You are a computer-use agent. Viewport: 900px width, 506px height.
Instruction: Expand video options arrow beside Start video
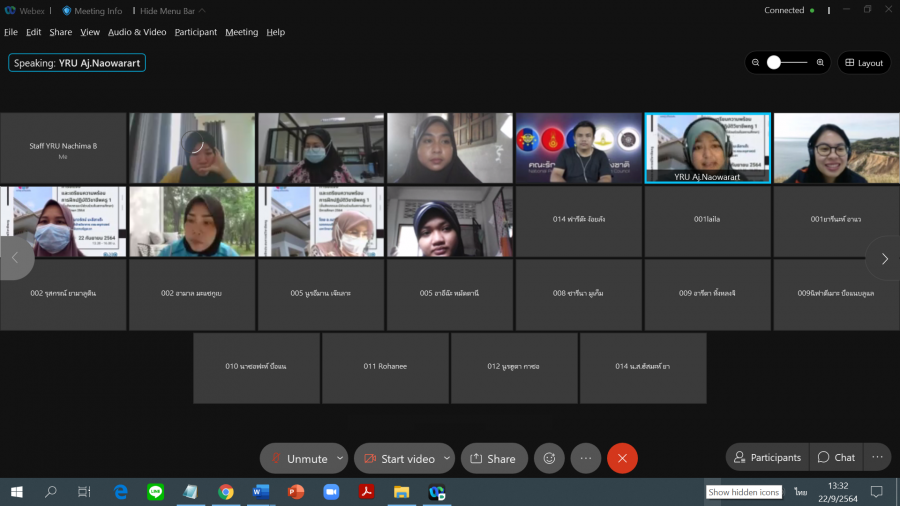pyautogui.click(x=446, y=458)
